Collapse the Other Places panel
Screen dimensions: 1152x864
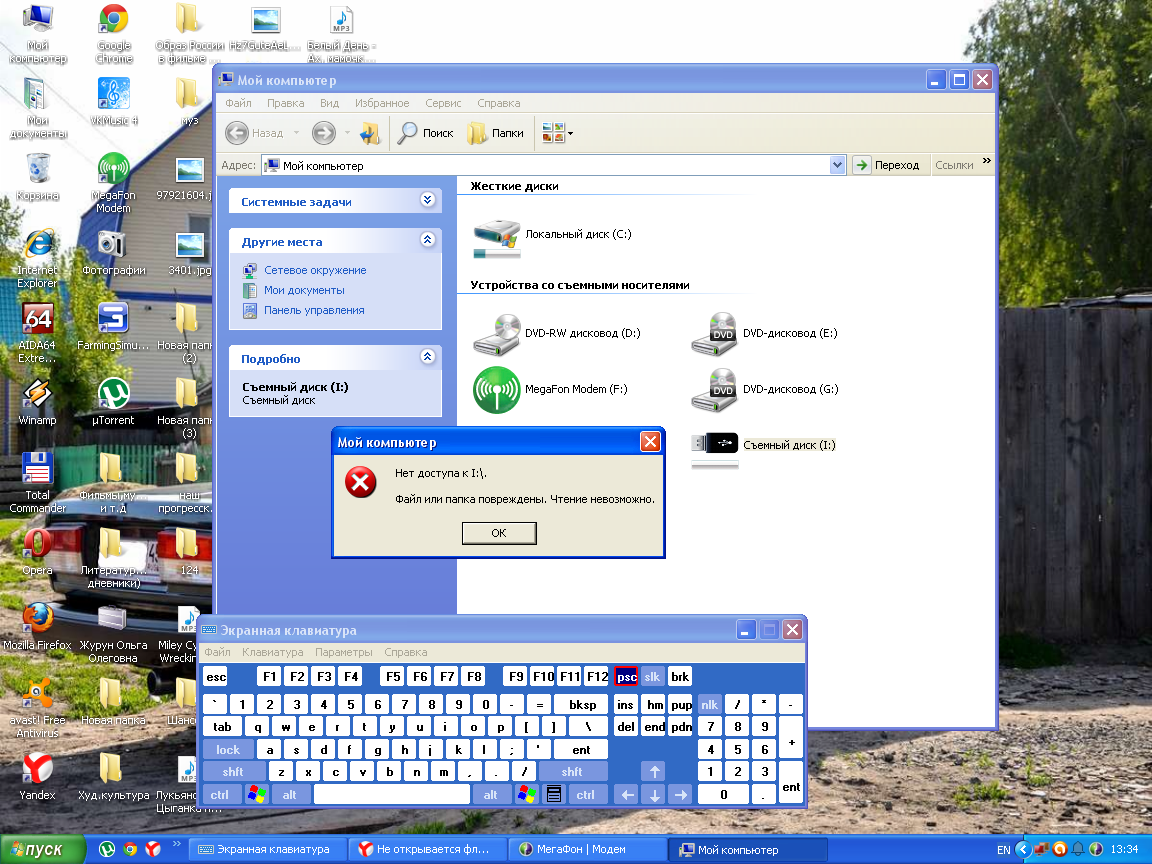coord(428,240)
